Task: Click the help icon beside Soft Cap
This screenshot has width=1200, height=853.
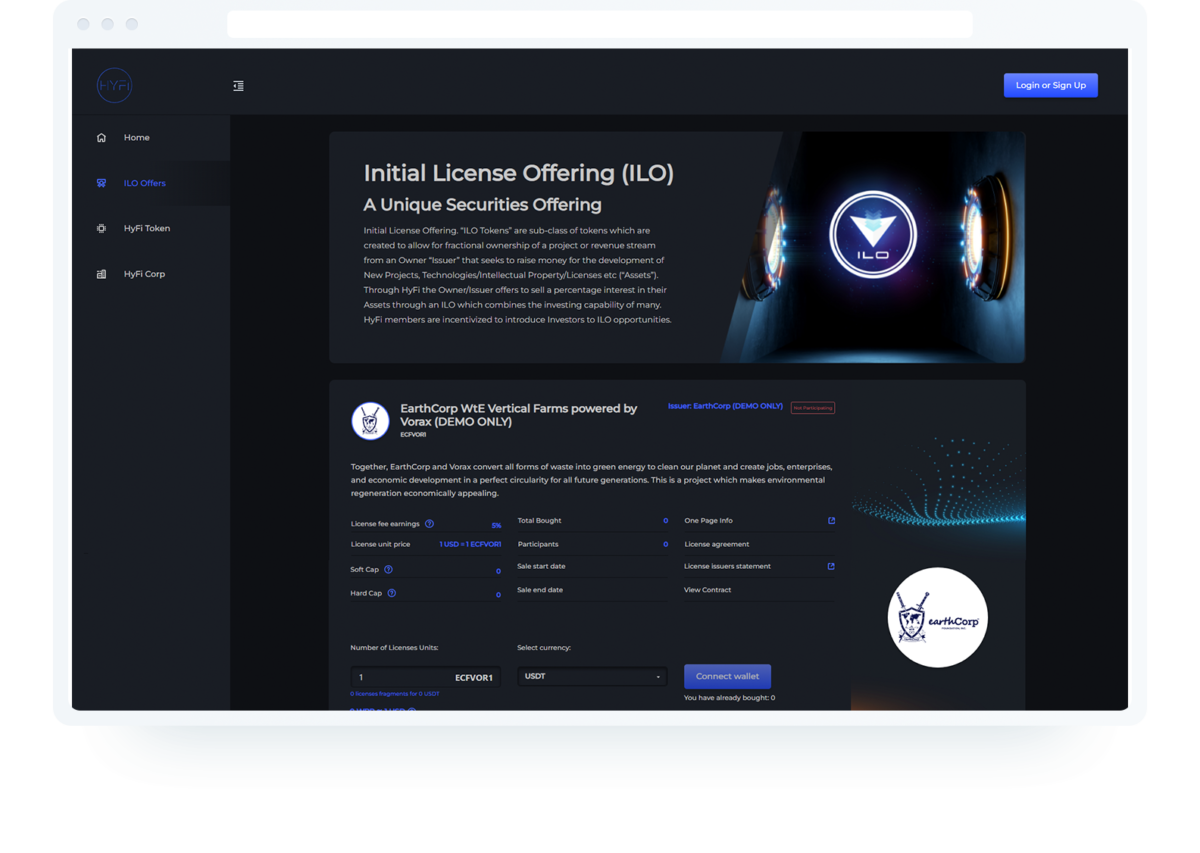Action: [x=388, y=570]
